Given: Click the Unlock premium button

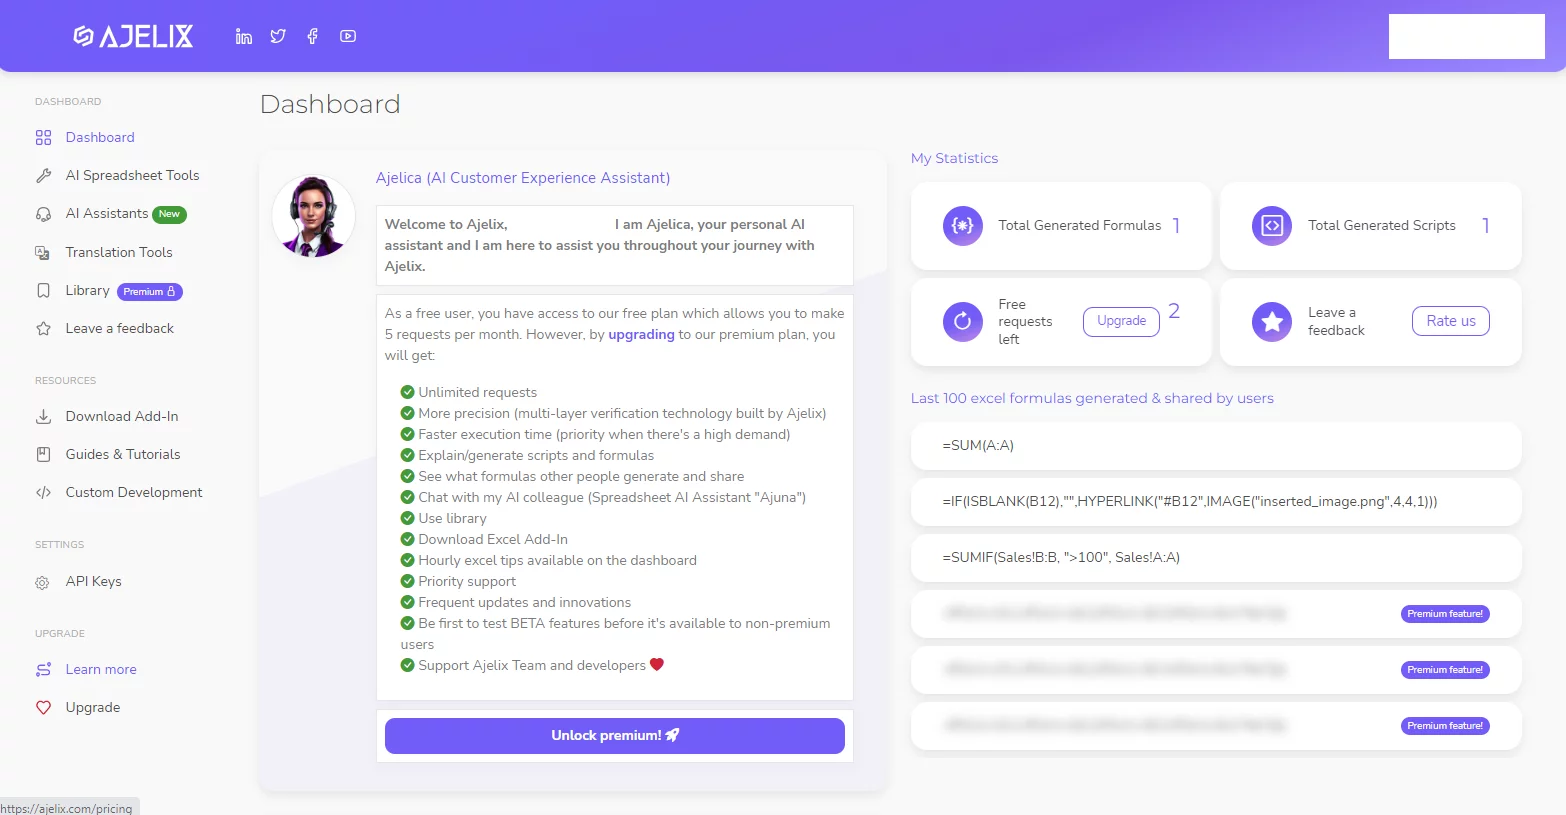Looking at the screenshot, I should click(613, 735).
